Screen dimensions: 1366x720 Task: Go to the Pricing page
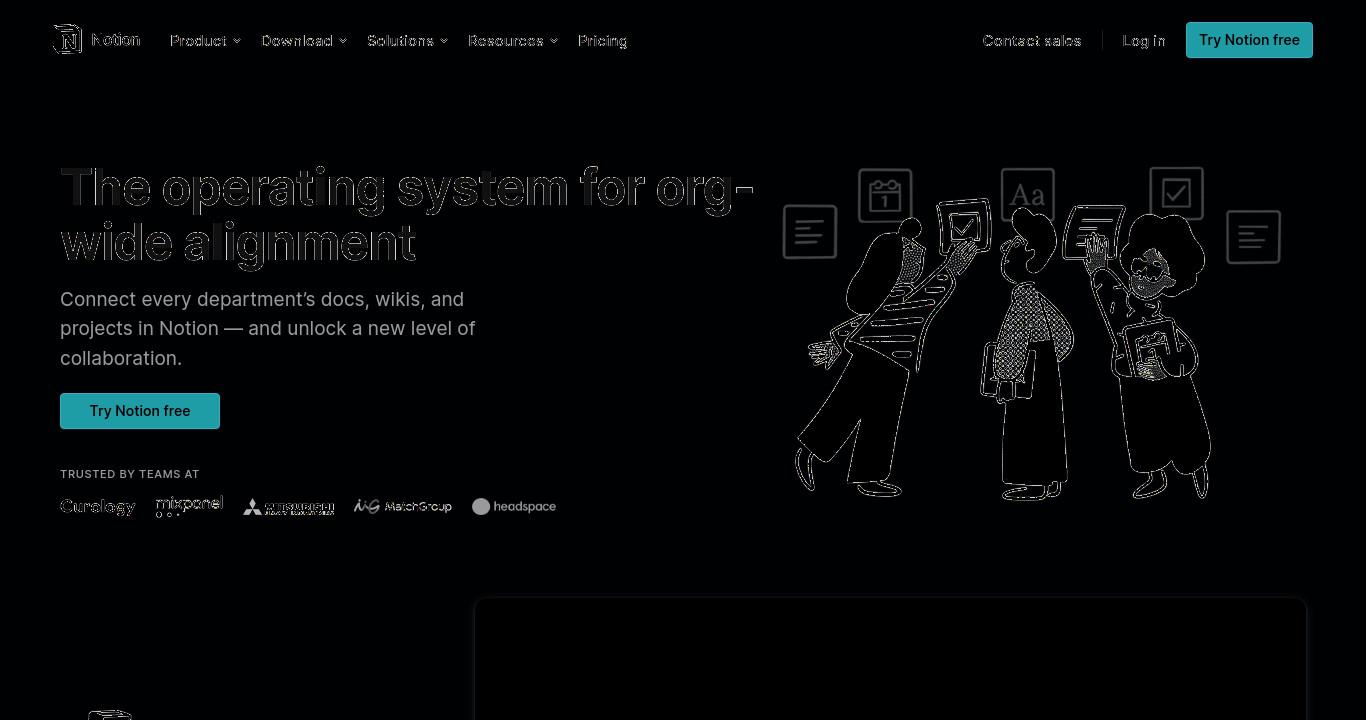tap(602, 40)
